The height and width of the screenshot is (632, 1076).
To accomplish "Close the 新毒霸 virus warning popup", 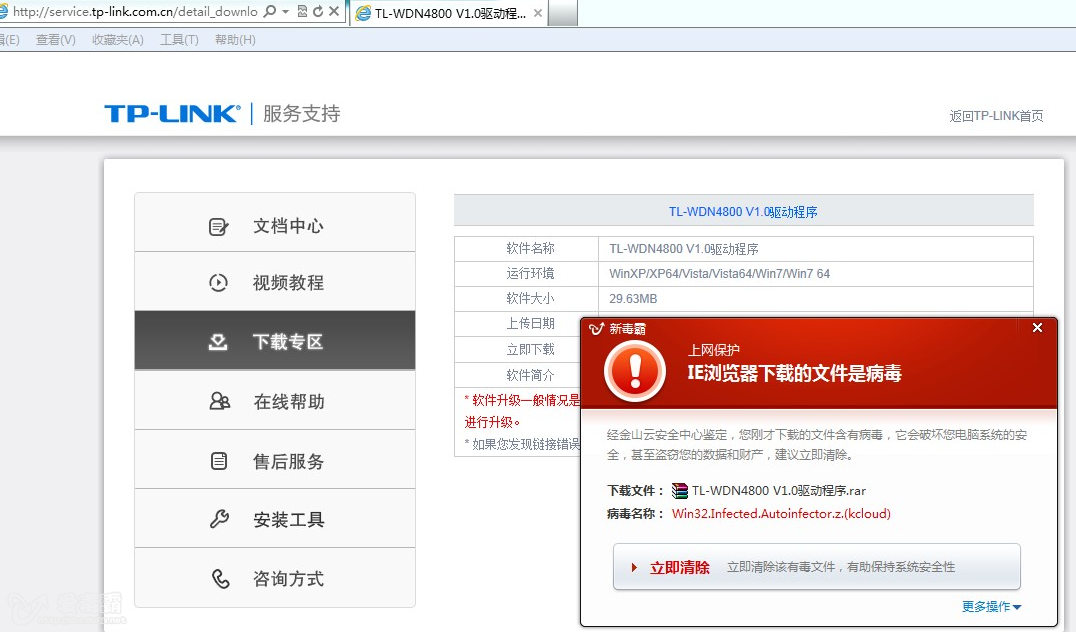I will click(x=1038, y=328).
